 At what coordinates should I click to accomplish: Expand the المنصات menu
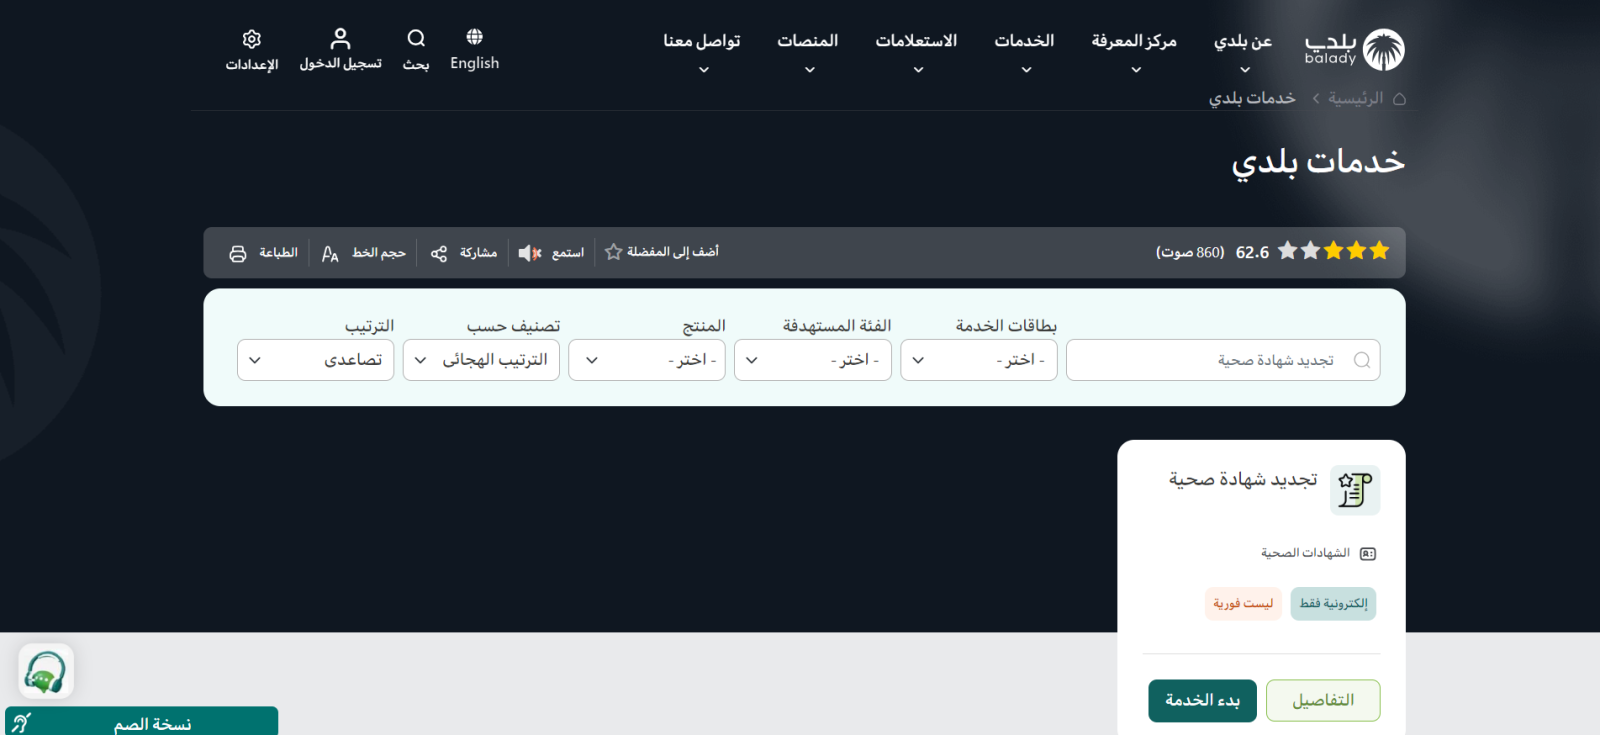tap(808, 52)
